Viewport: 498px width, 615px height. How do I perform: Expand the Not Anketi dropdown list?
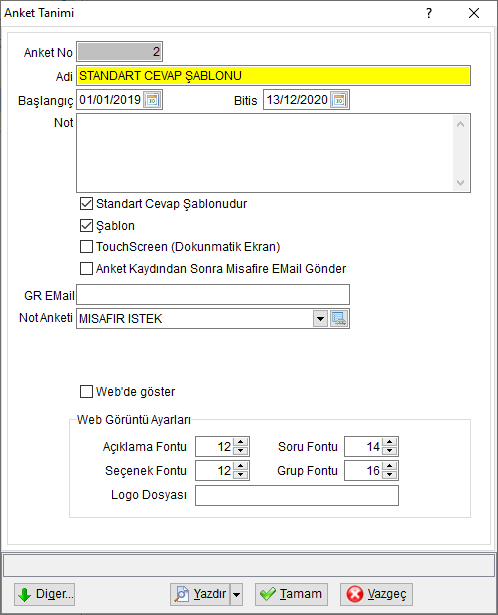coord(320,318)
